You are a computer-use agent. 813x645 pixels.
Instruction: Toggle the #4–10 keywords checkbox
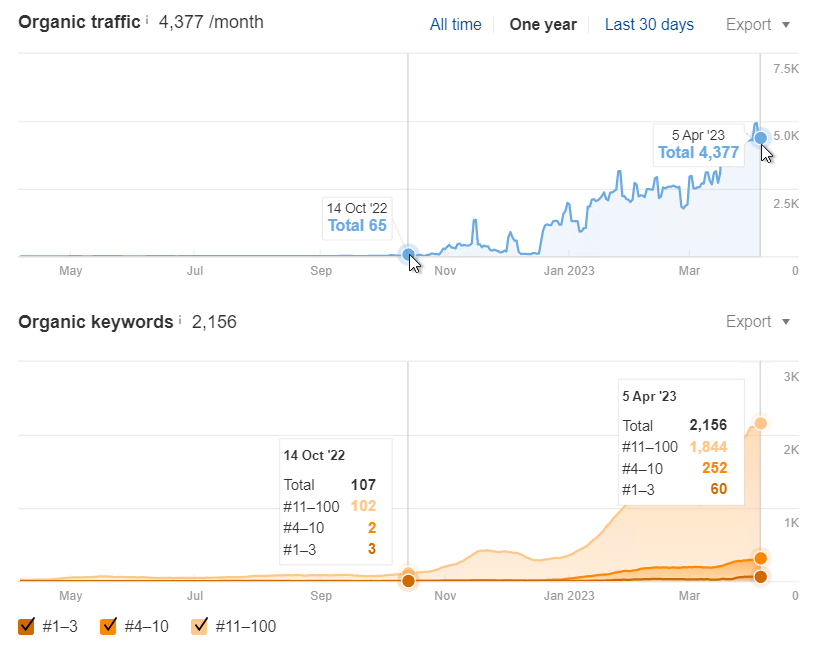click(x=108, y=626)
